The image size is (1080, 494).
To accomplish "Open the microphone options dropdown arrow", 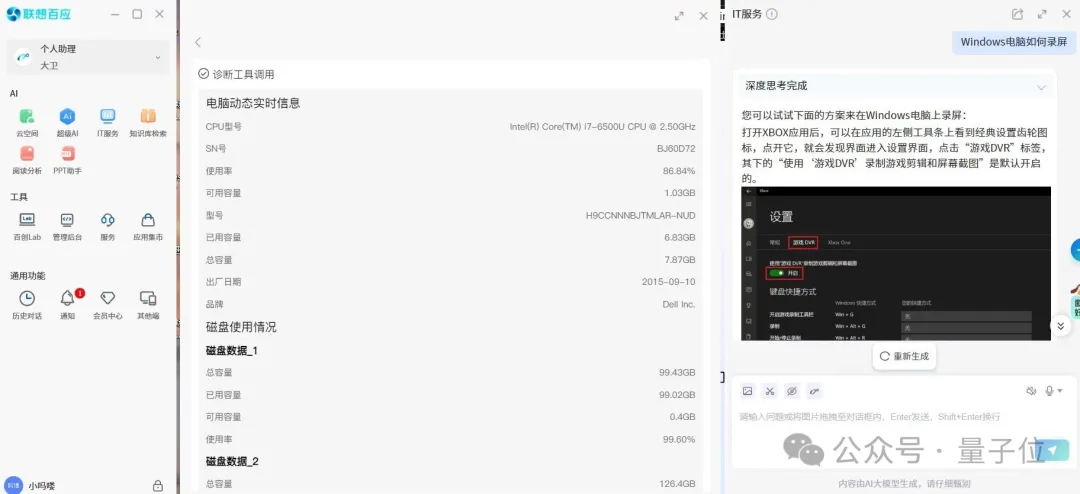I will 1060,391.
